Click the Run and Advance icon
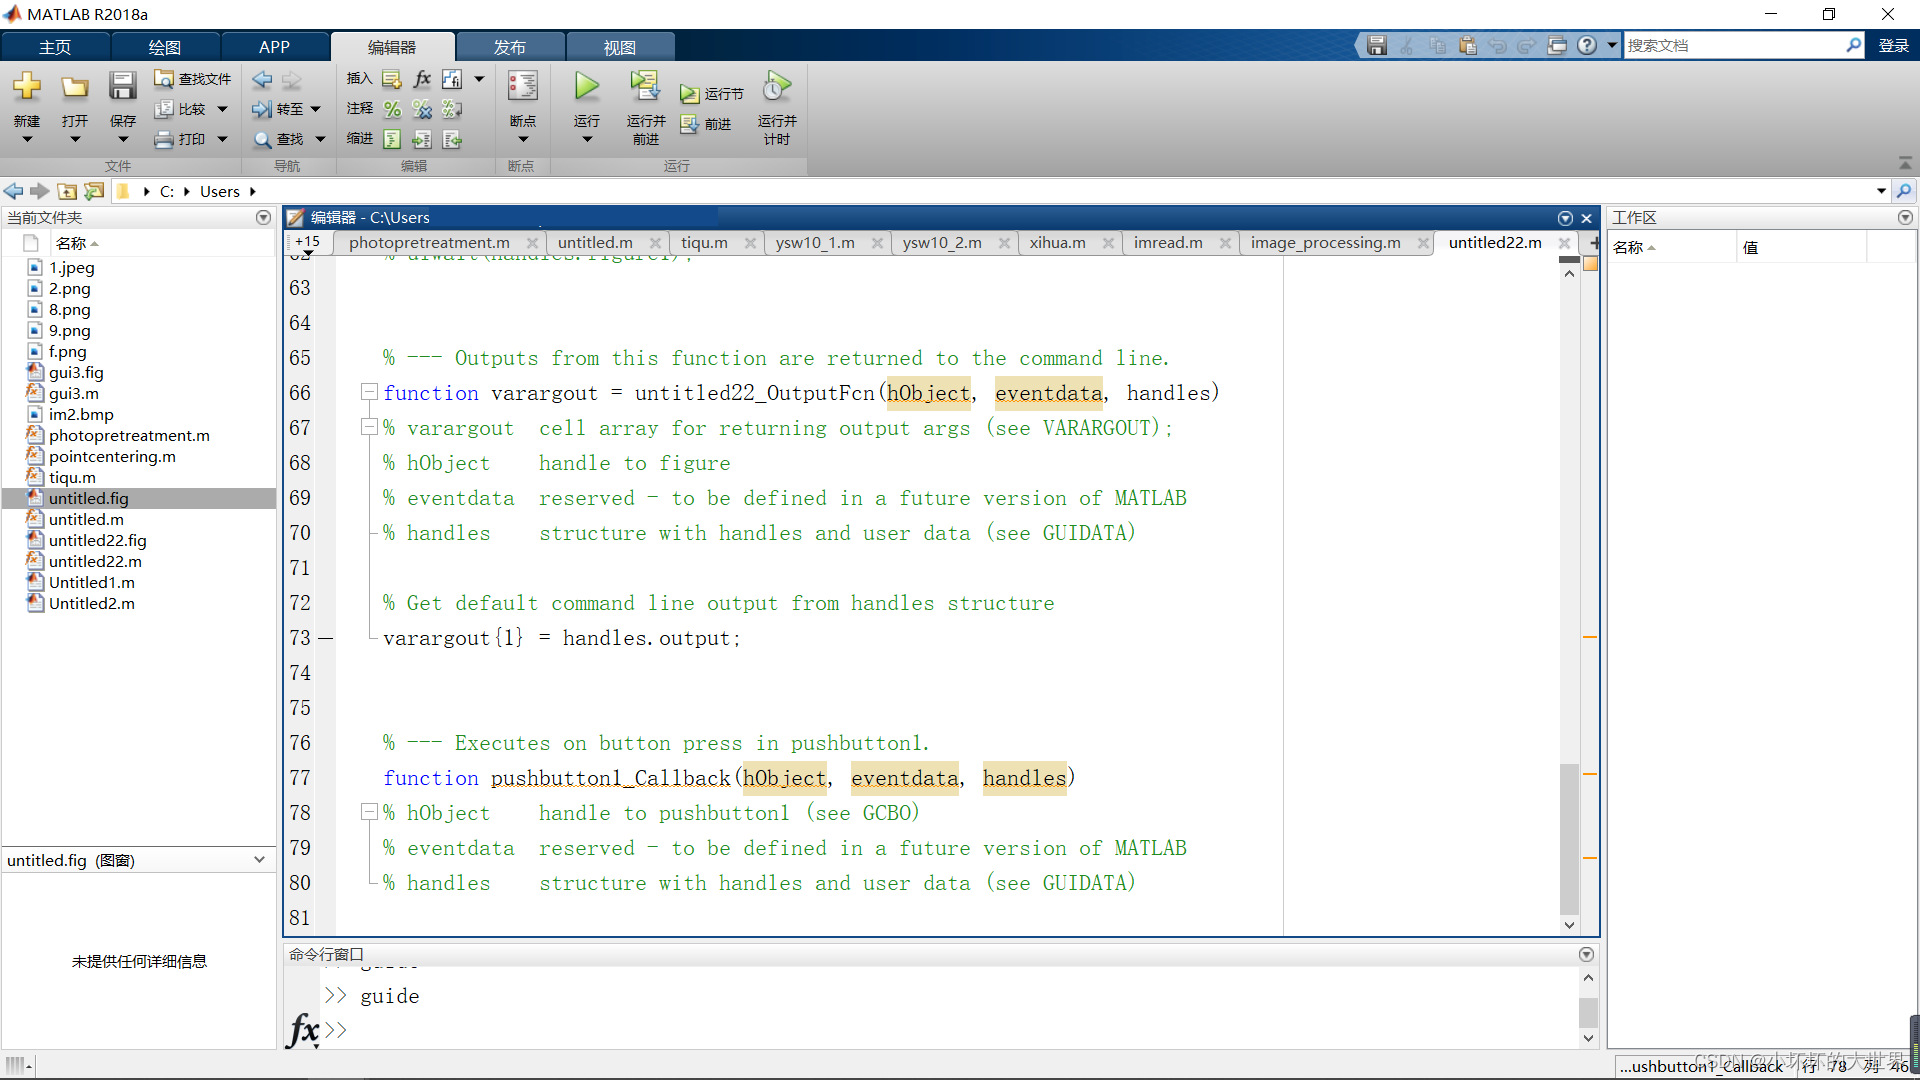Image resolution: width=1920 pixels, height=1080 pixels. point(645,87)
